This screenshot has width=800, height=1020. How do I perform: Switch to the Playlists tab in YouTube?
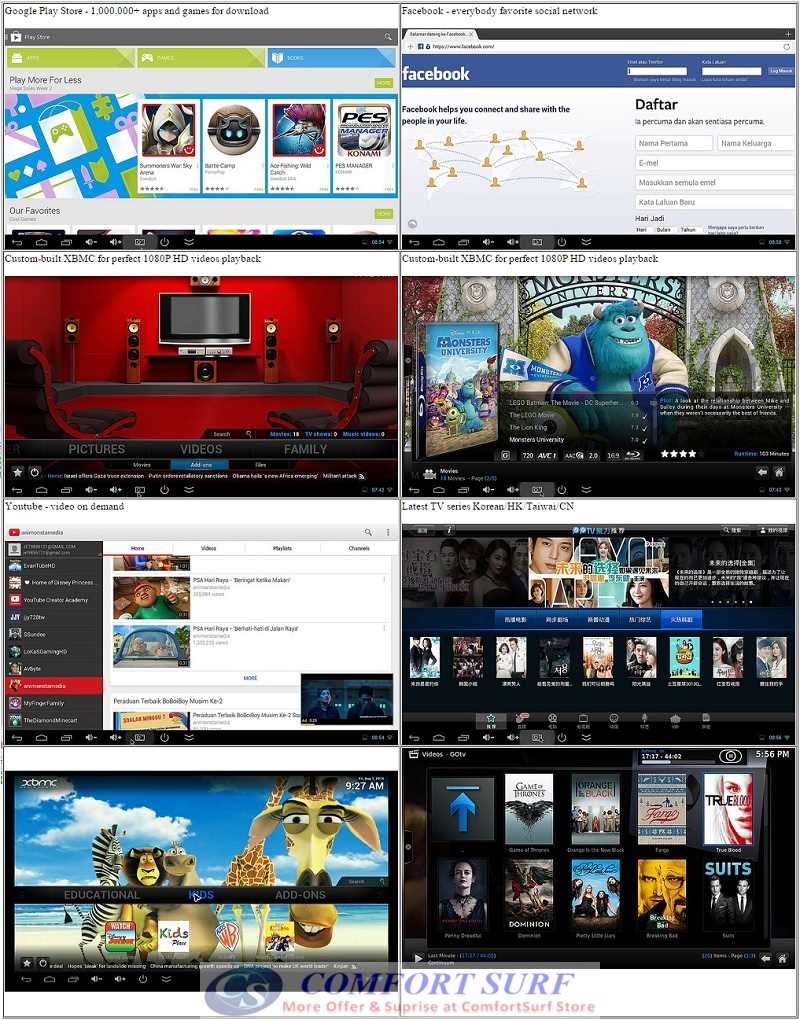(283, 548)
